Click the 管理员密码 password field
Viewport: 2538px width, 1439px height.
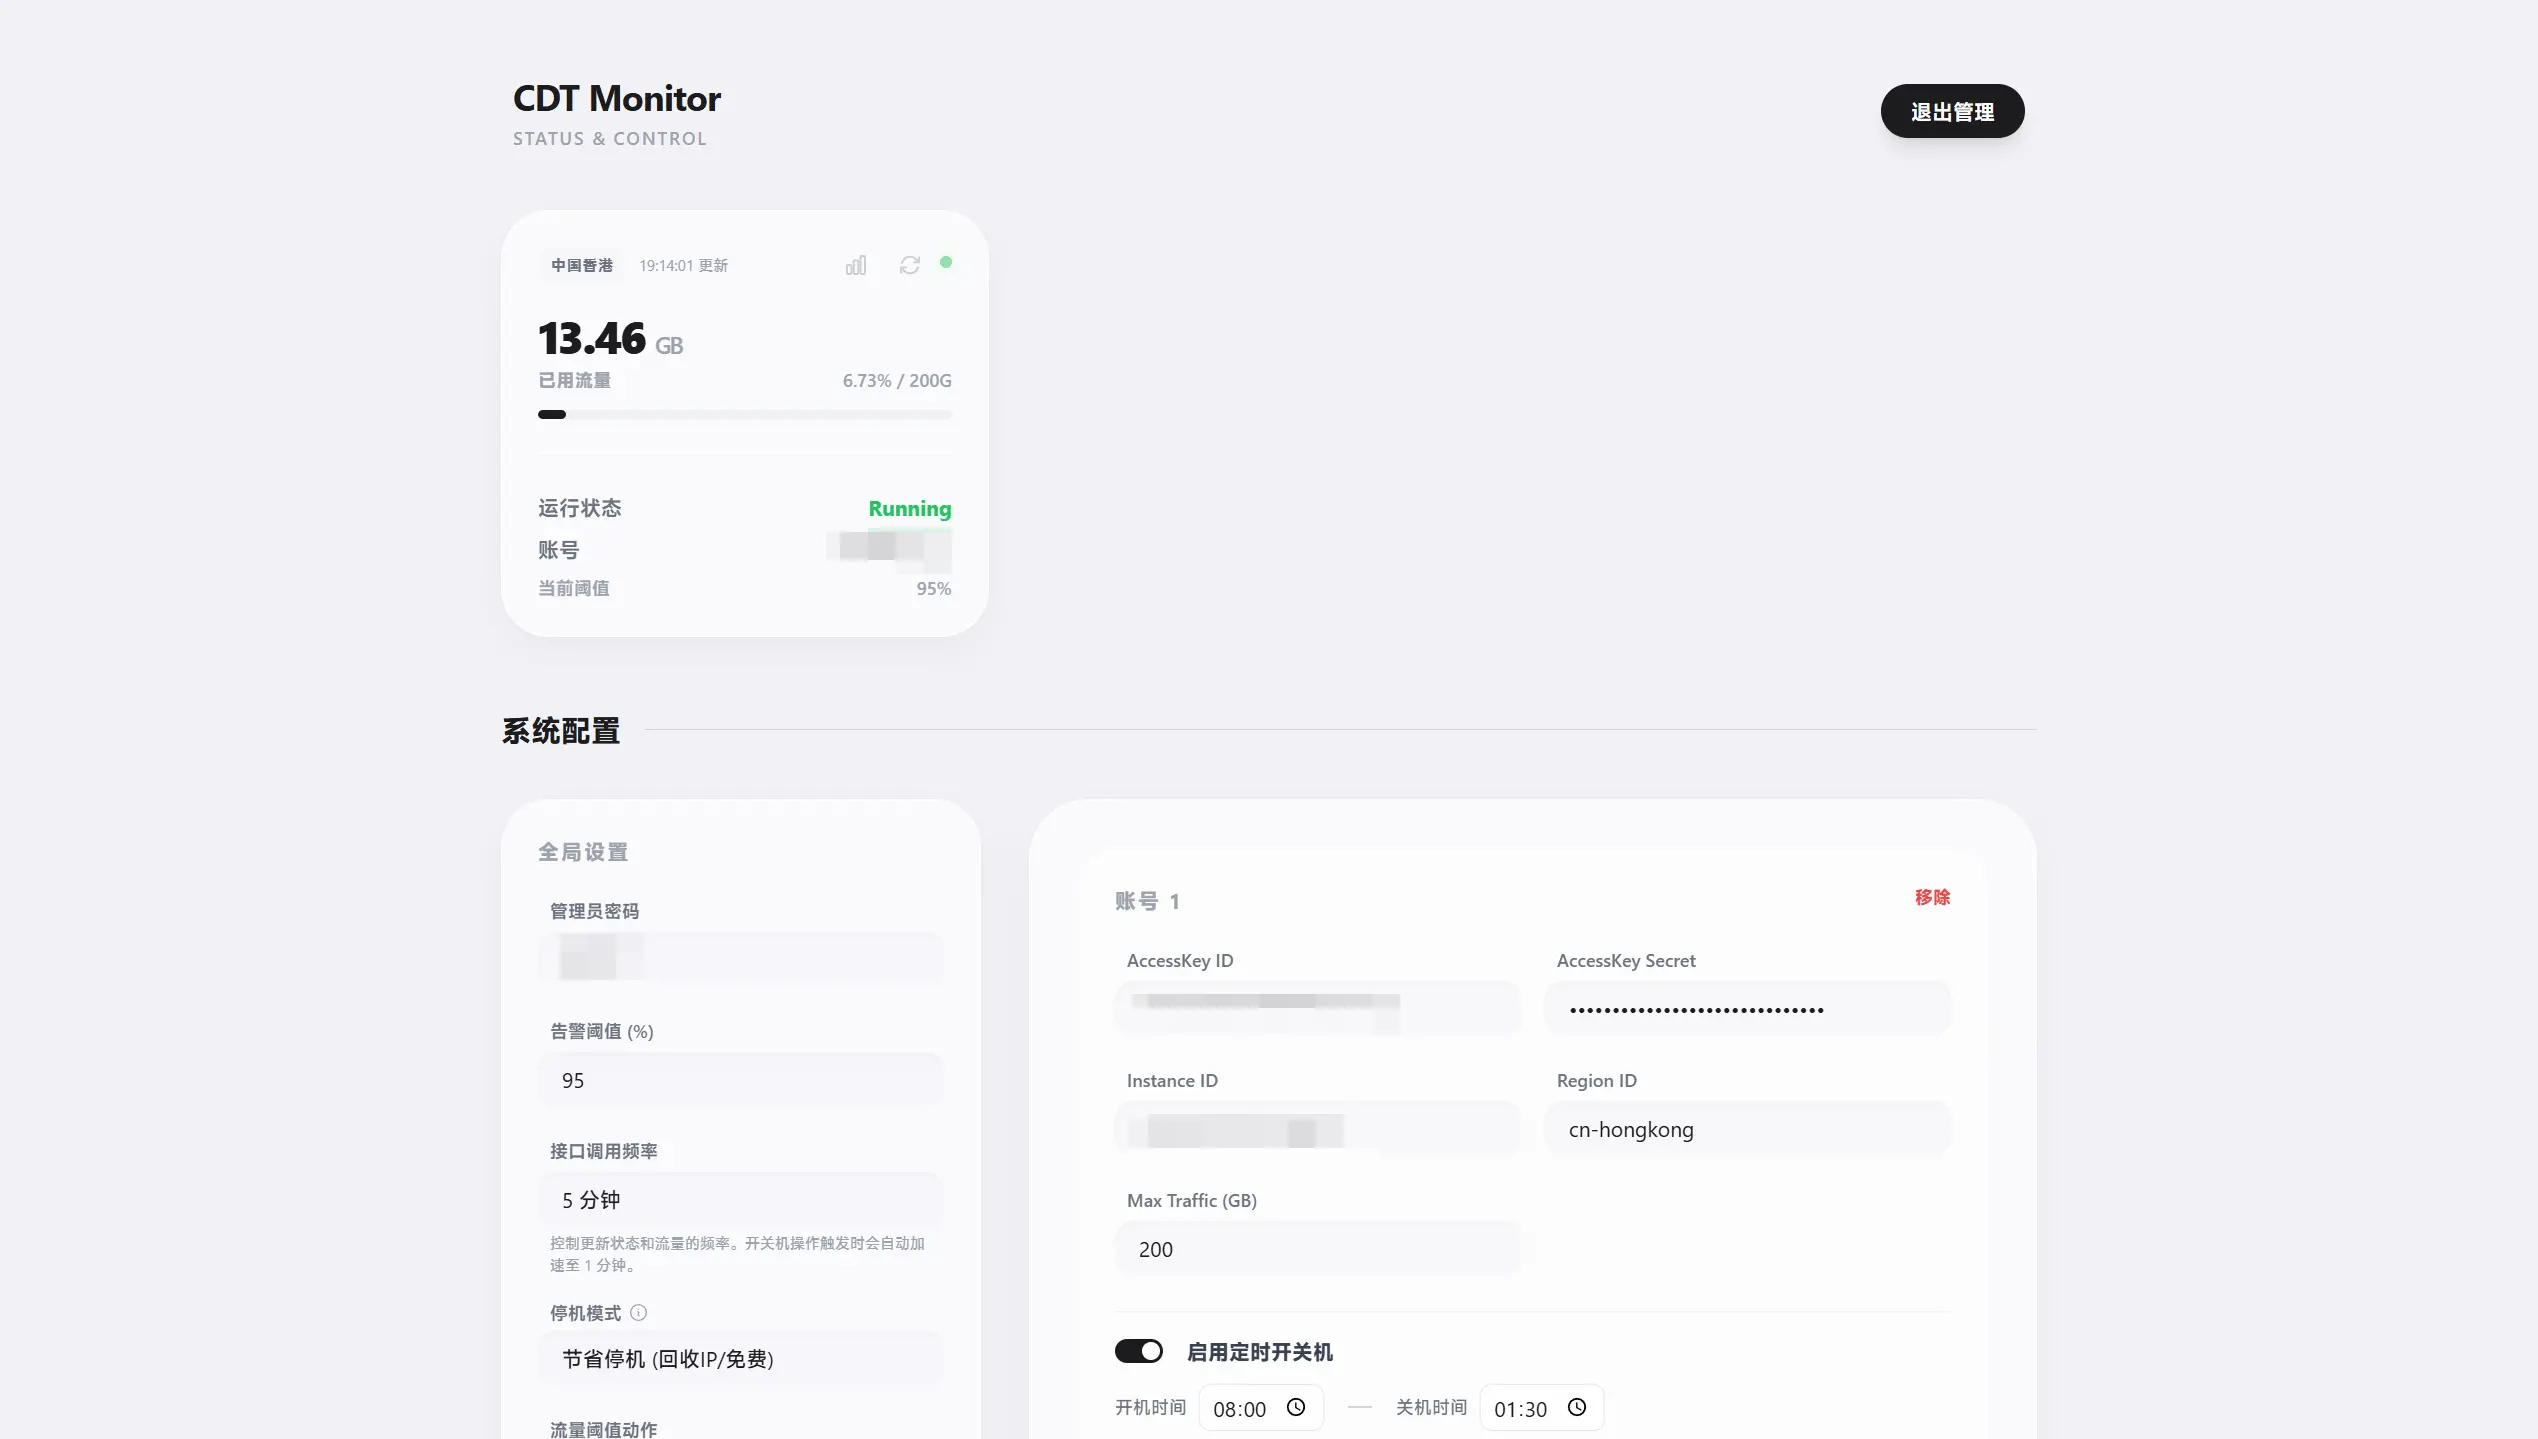[742, 958]
